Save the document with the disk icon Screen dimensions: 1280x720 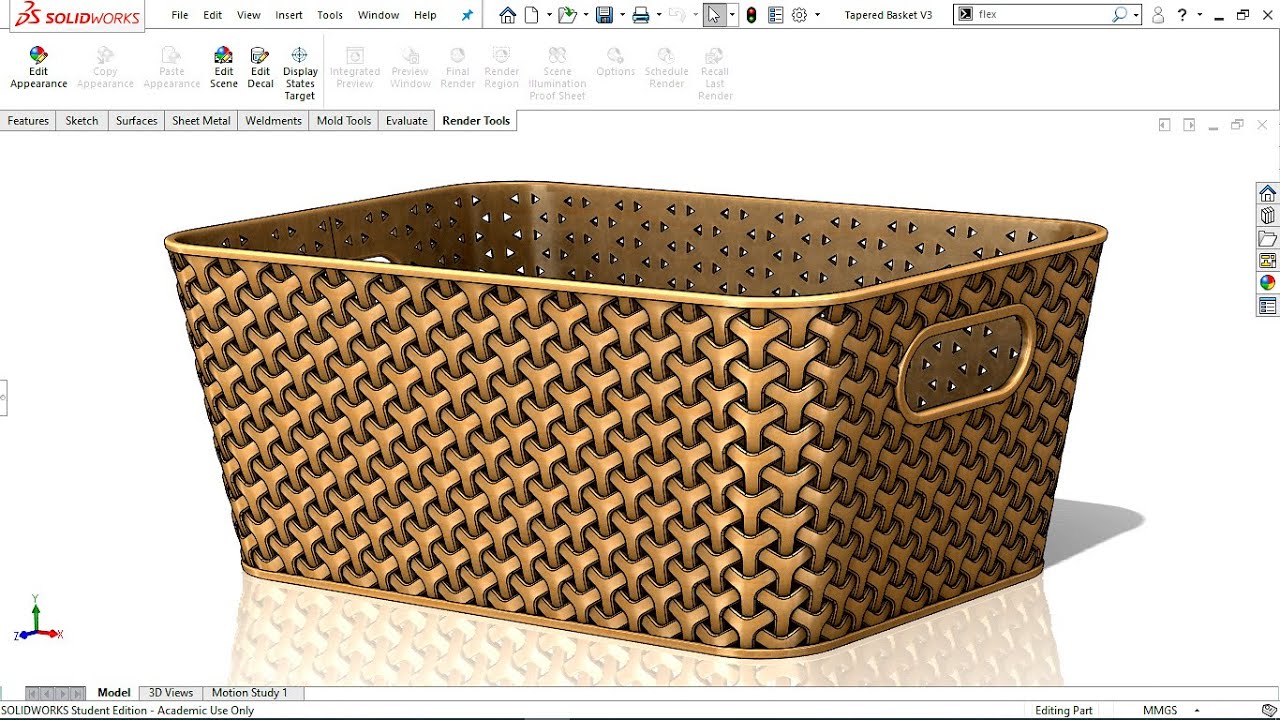604,15
